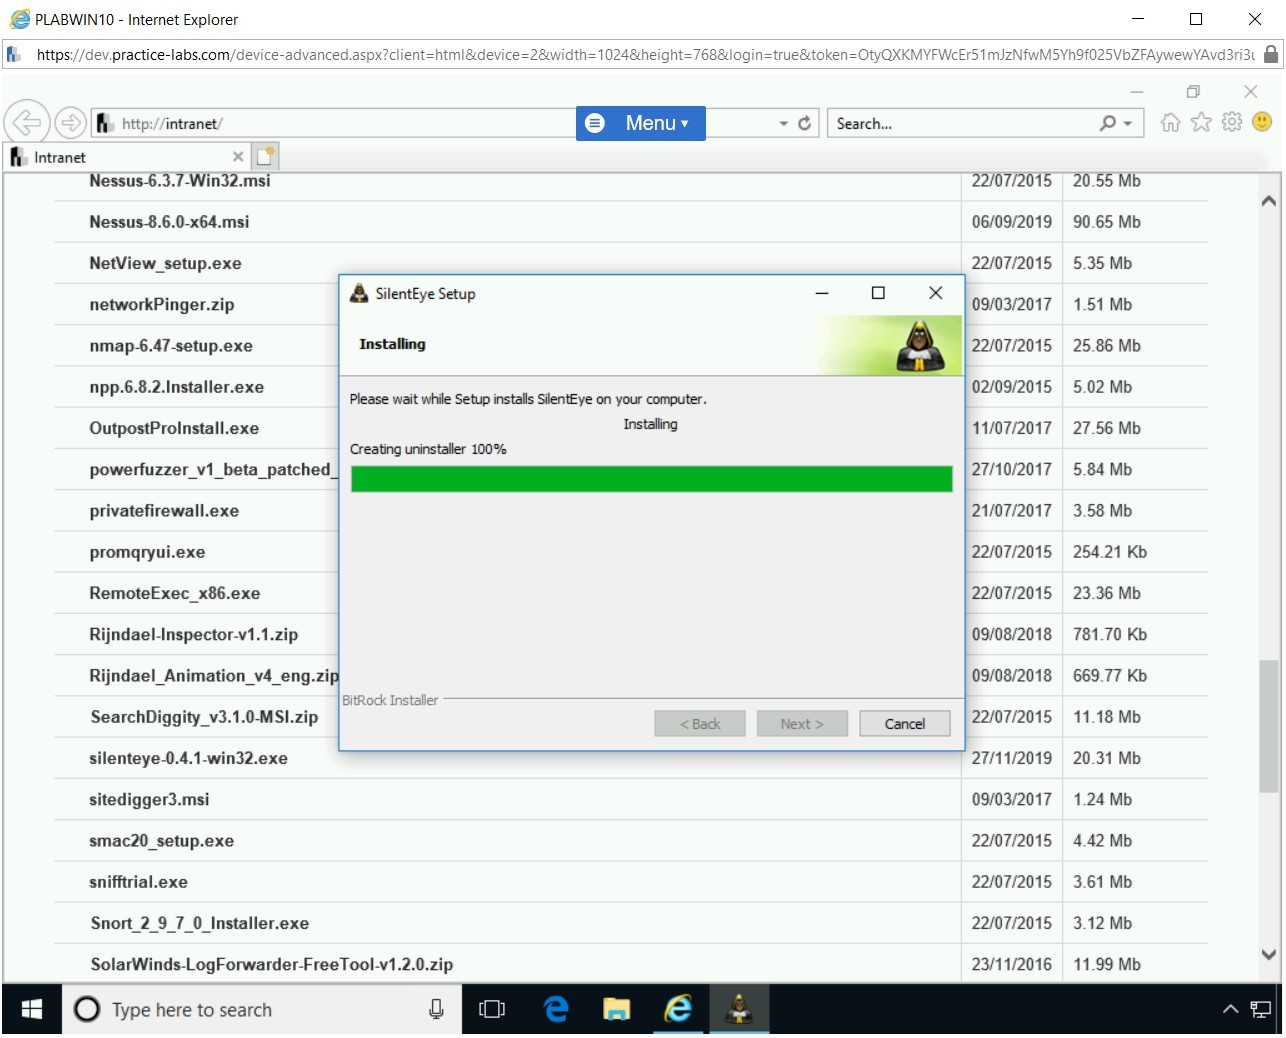
Task: Open search provider dropdown arrow
Action: 1128,124
